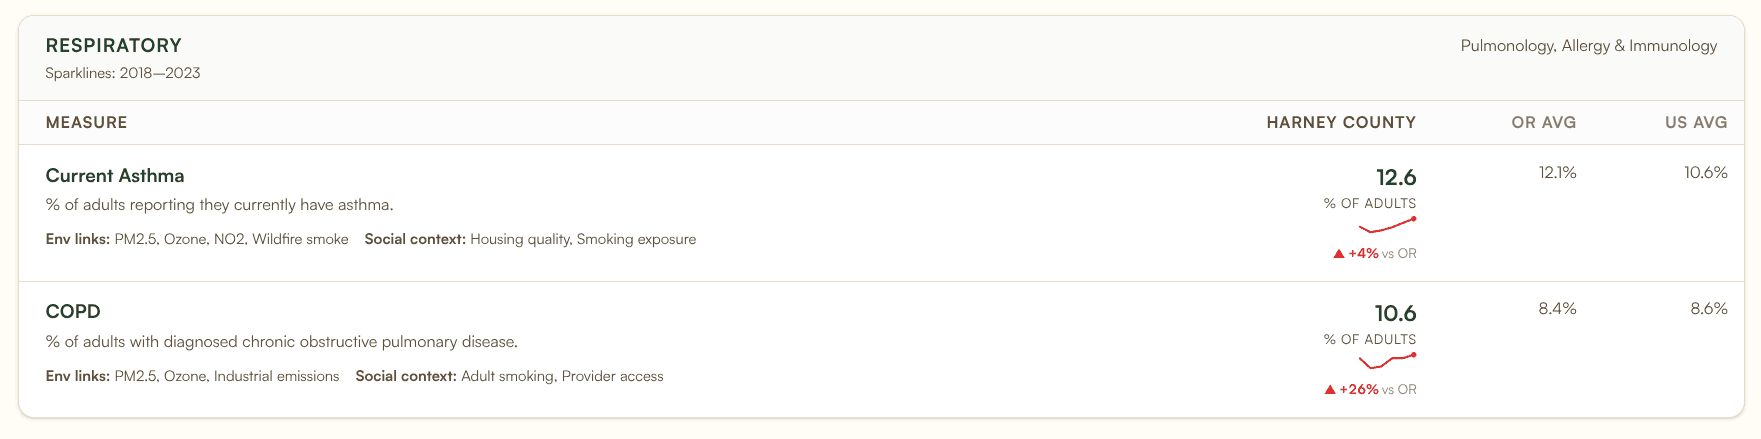Select the 12.1% Oregon average for asthma
The width and height of the screenshot is (1761, 439).
click(x=1557, y=173)
